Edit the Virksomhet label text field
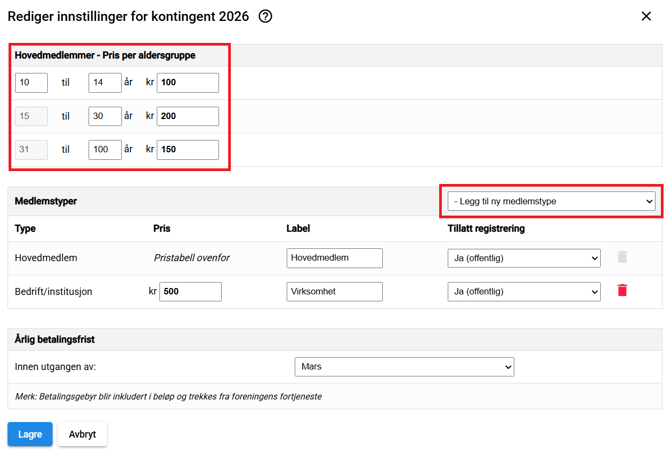Image resolution: width=670 pixels, height=451 pixels. [x=334, y=292]
